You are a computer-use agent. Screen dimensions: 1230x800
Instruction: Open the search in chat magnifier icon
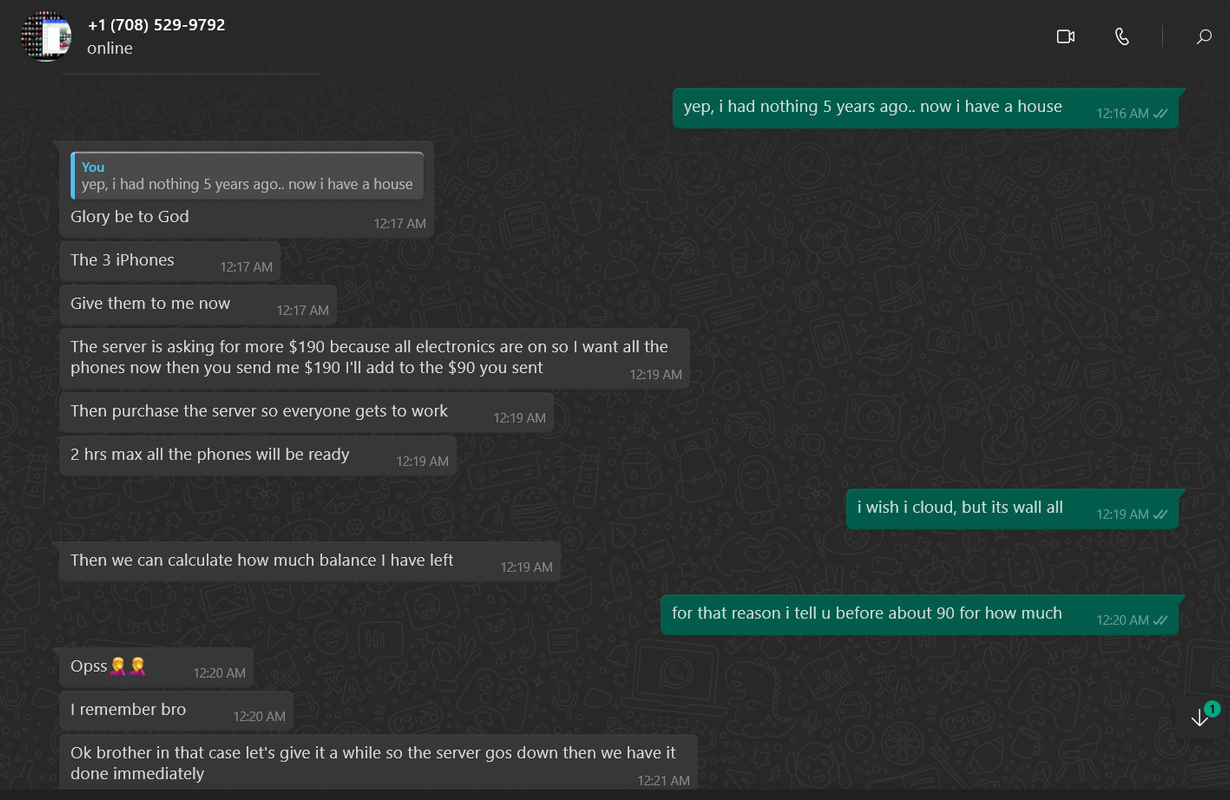pyautogui.click(x=1204, y=37)
